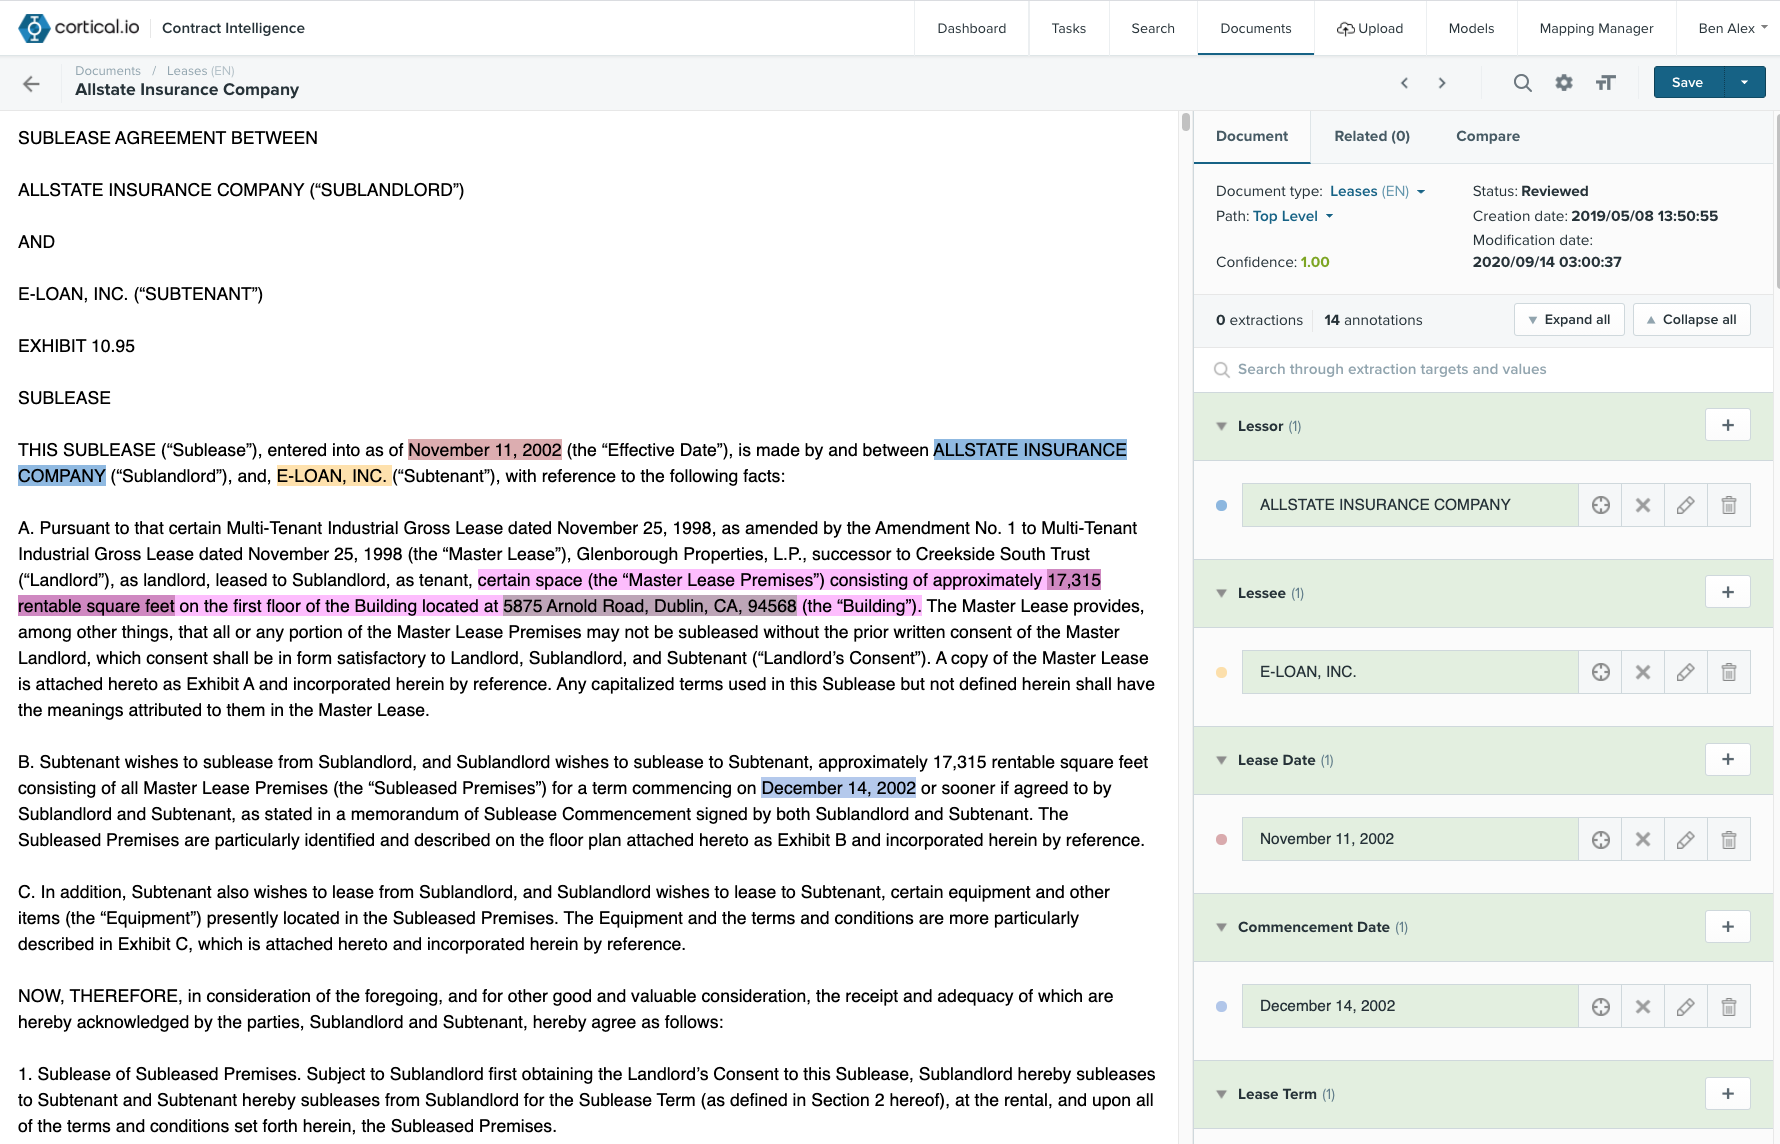Delete the ALLSTATE INSURANCE COMPANY value

1729,505
